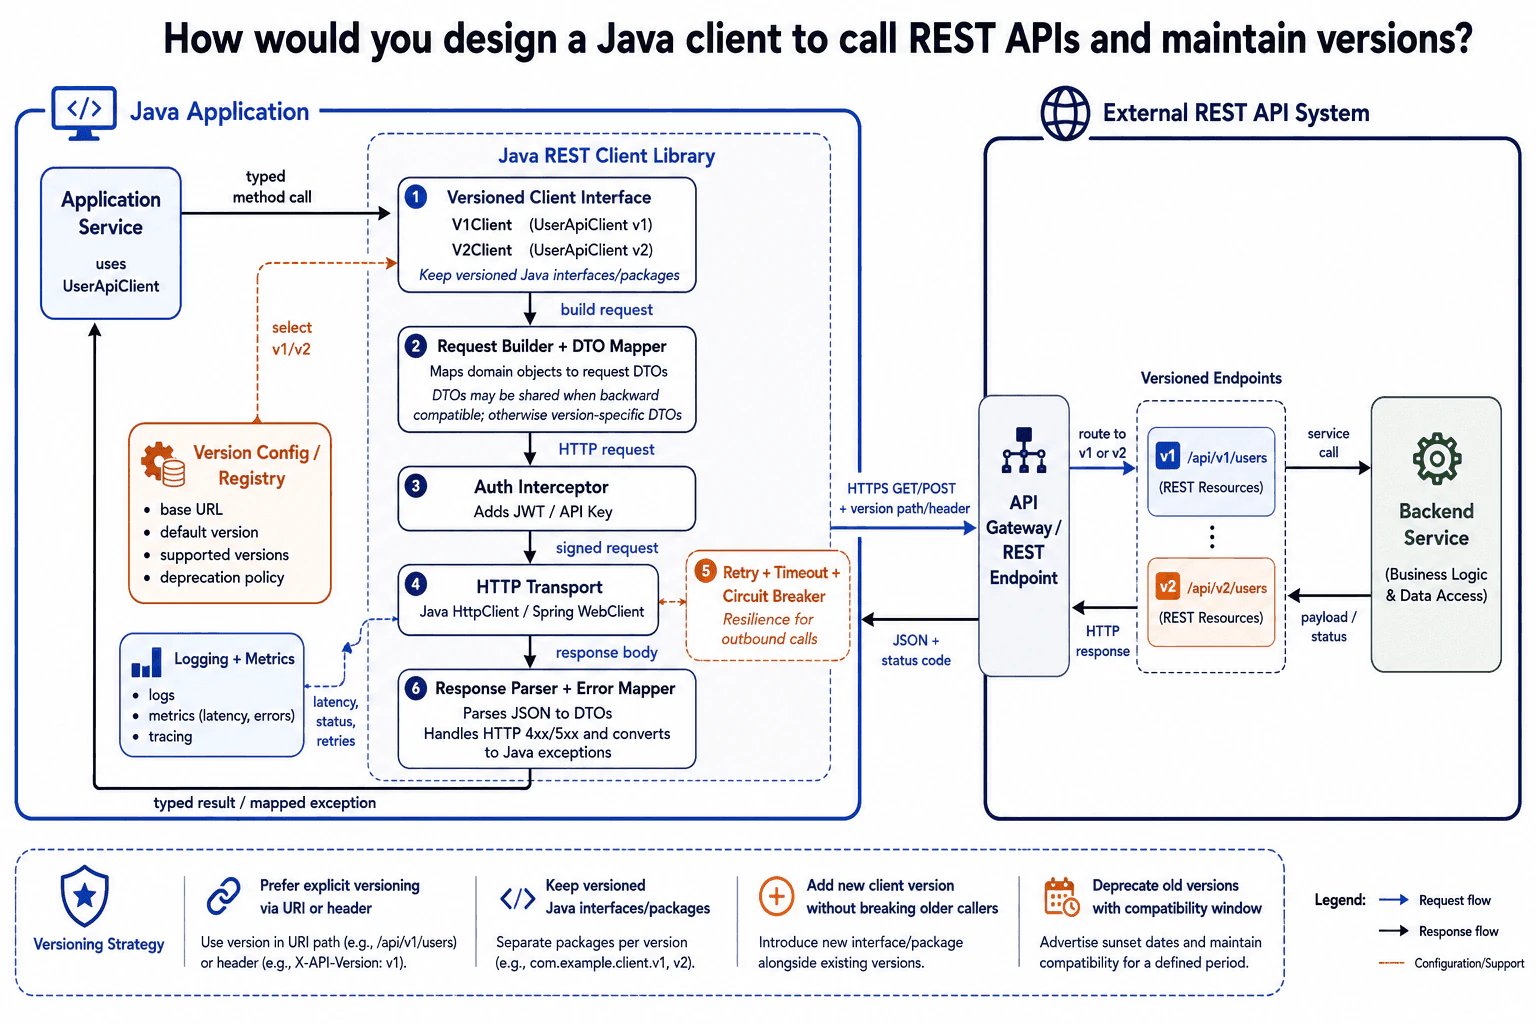The width and height of the screenshot is (1536, 1024).
Task: Click the blue Request flow arrow in the legend
Action: tap(1394, 900)
